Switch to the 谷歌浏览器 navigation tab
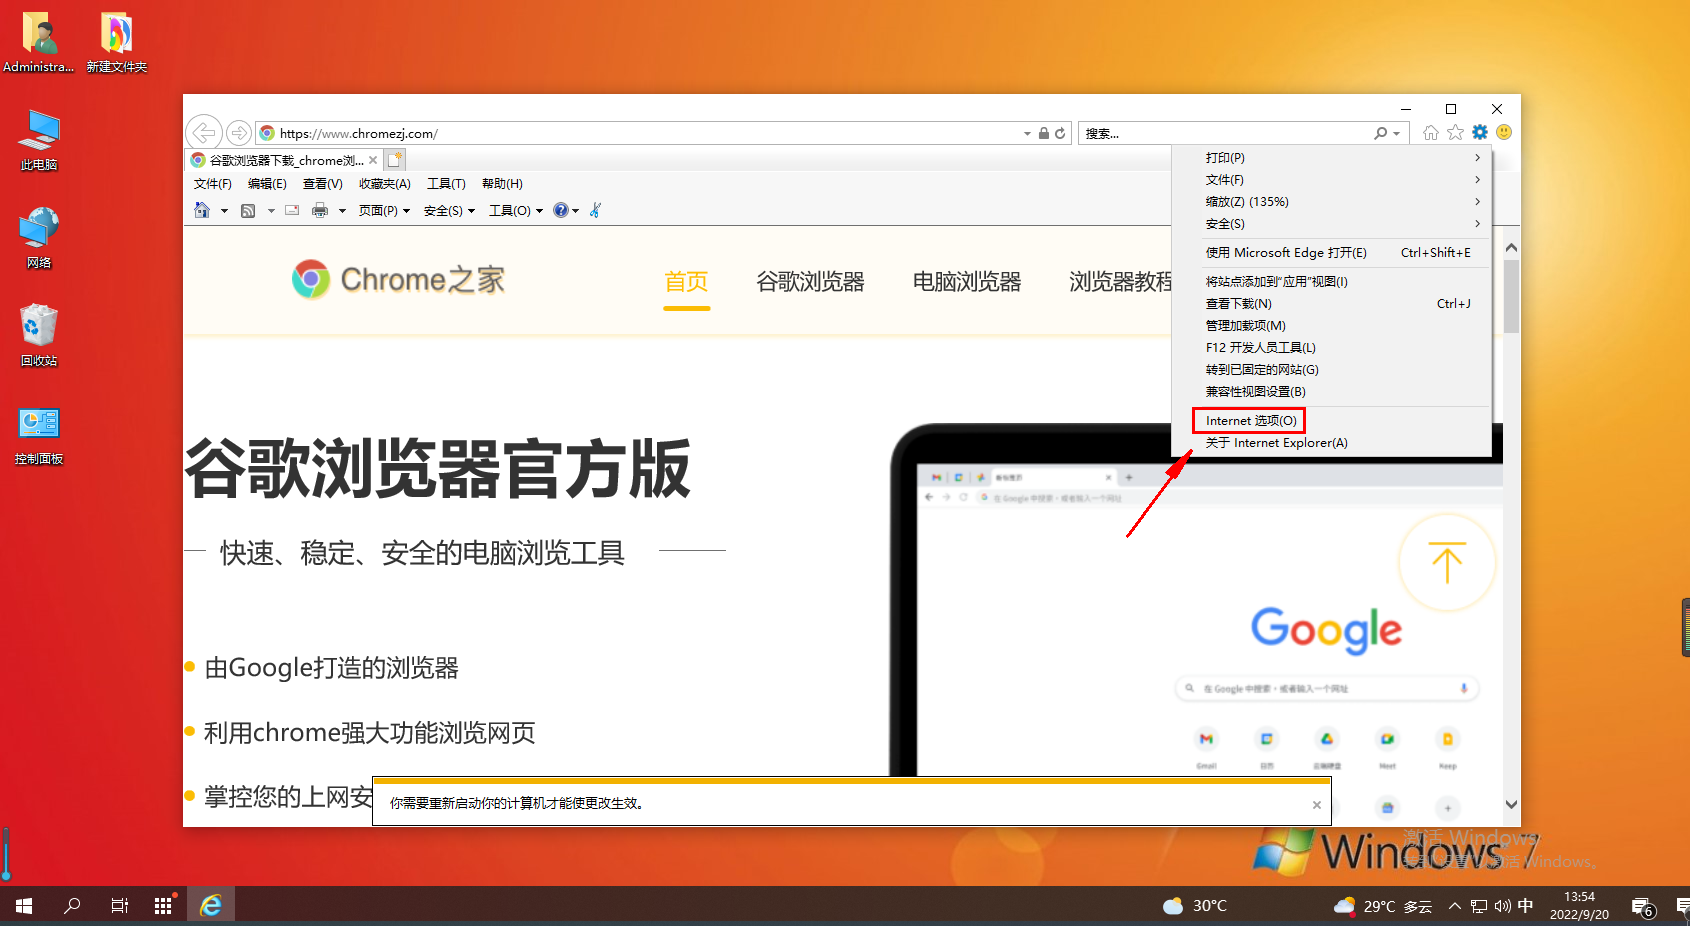This screenshot has height=926, width=1690. pyautogui.click(x=810, y=281)
